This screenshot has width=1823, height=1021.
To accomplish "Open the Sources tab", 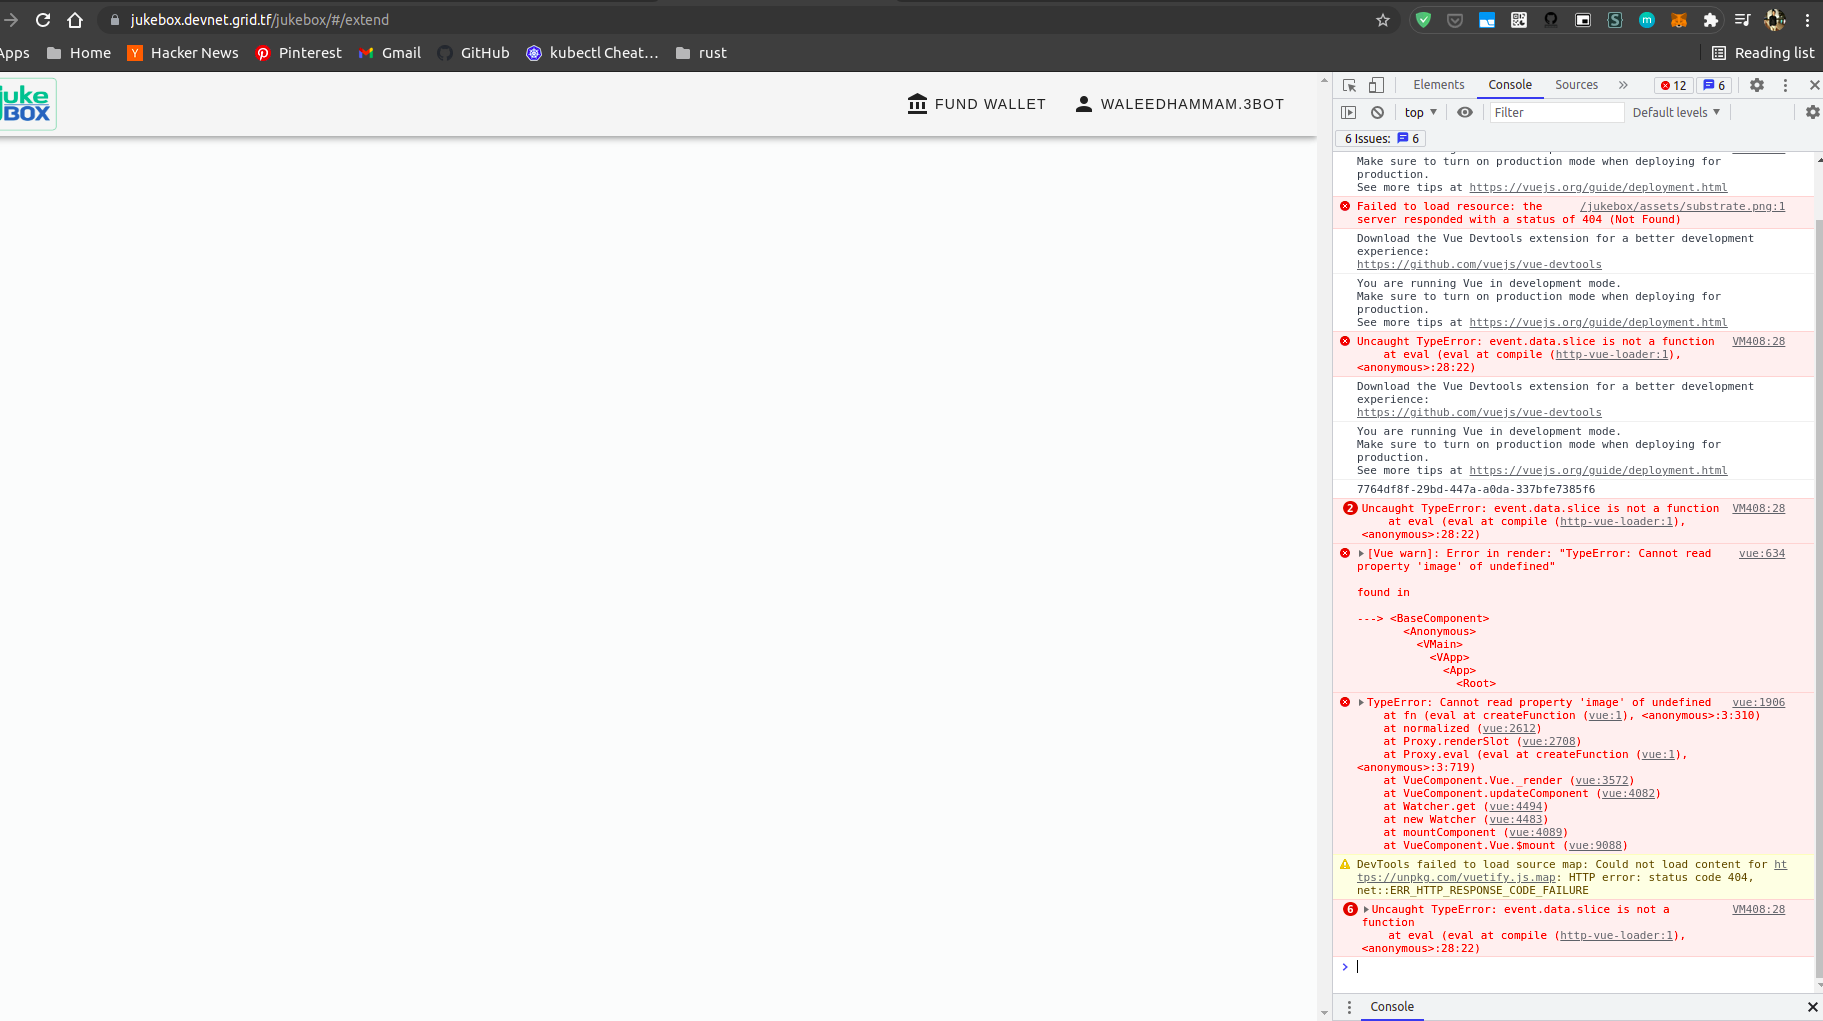I will coord(1576,85).
